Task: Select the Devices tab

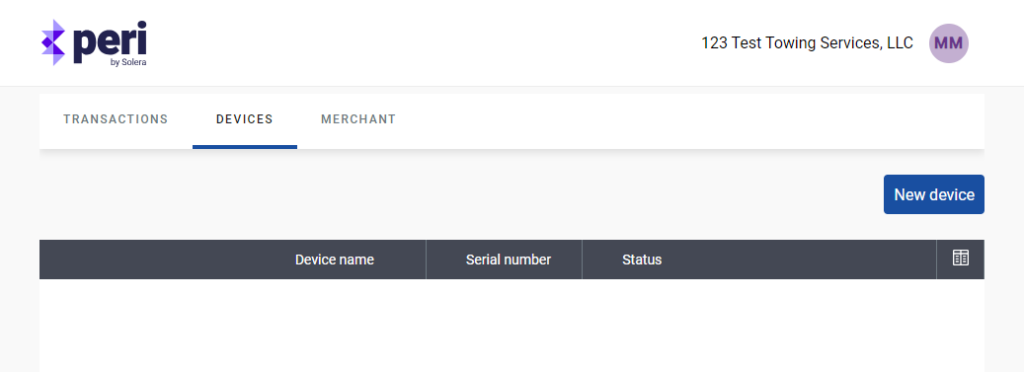Action: [x=244, y=119]
